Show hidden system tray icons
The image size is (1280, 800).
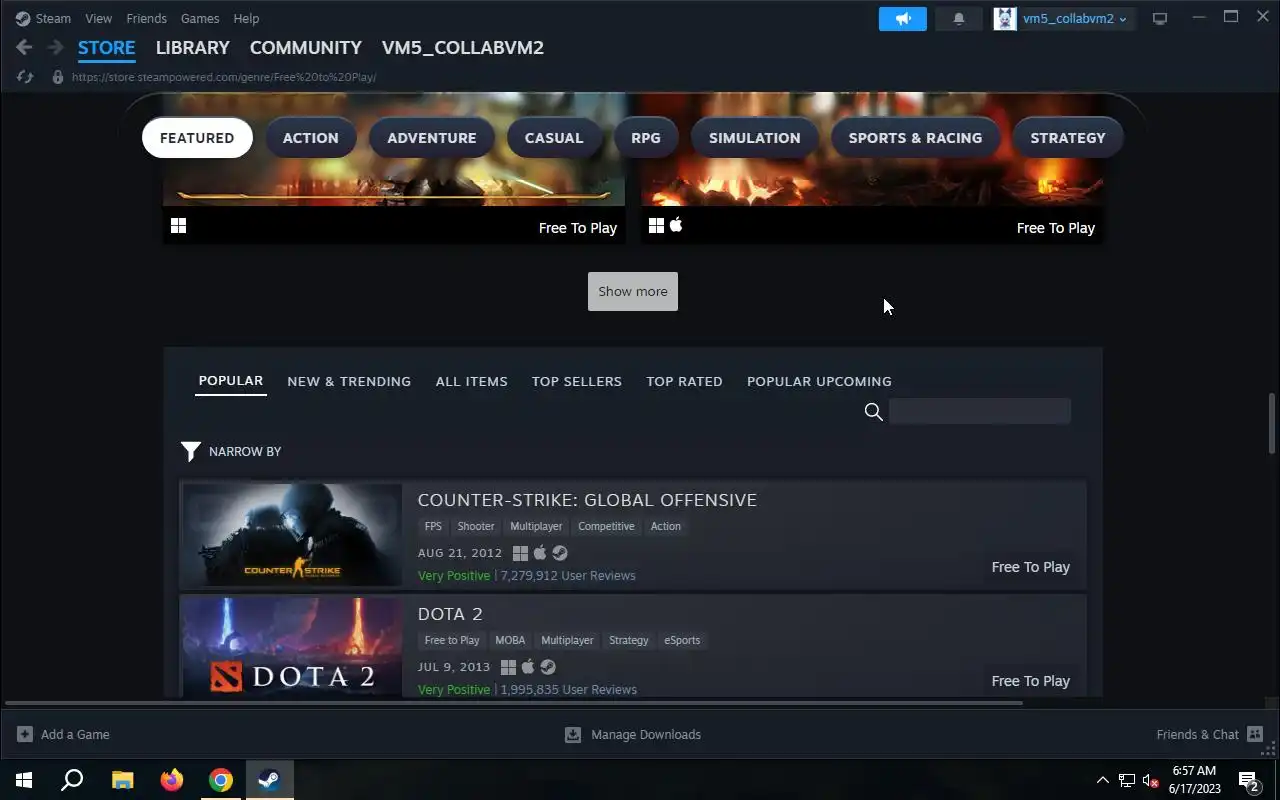pos(1102,780)
